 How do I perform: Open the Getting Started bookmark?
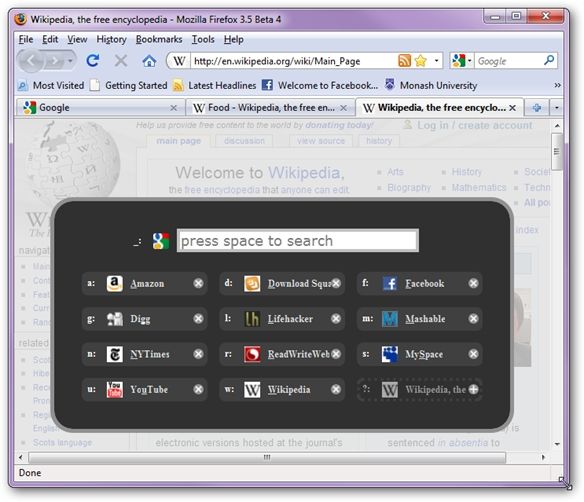click(x=129, y=85)
